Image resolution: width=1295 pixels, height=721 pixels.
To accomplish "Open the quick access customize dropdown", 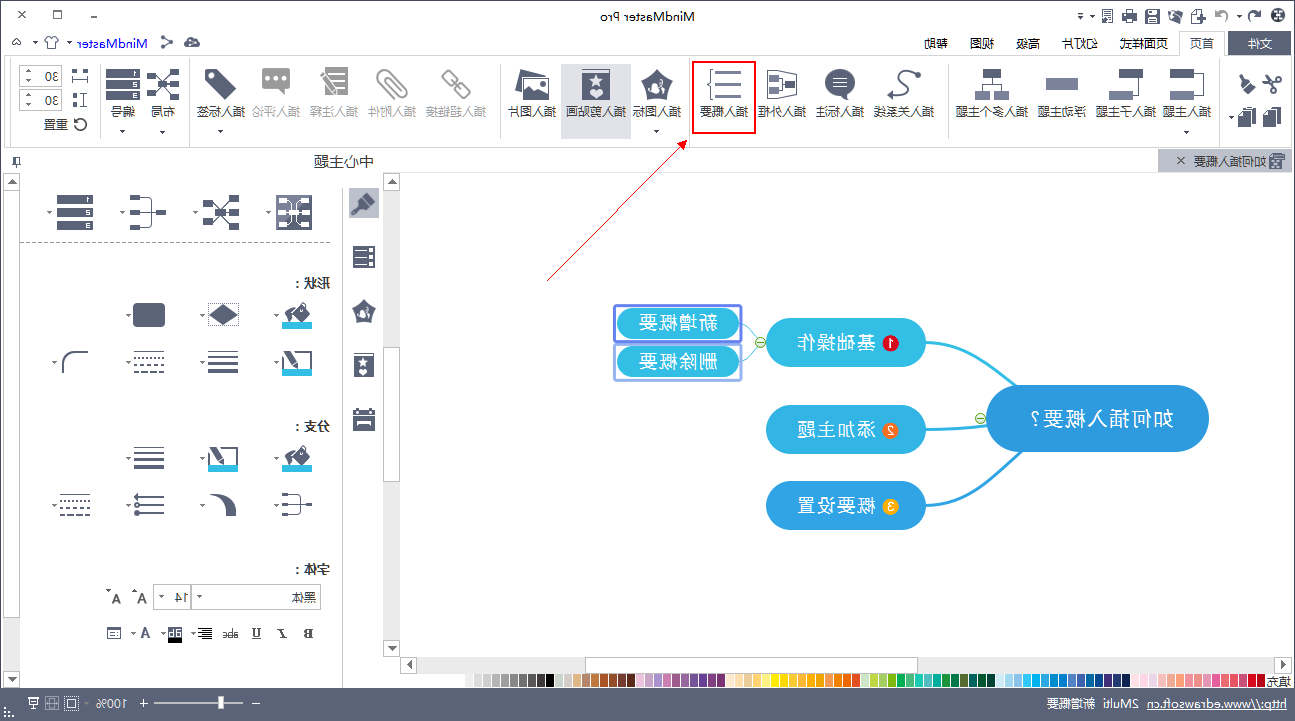I will pos(1081,15).
